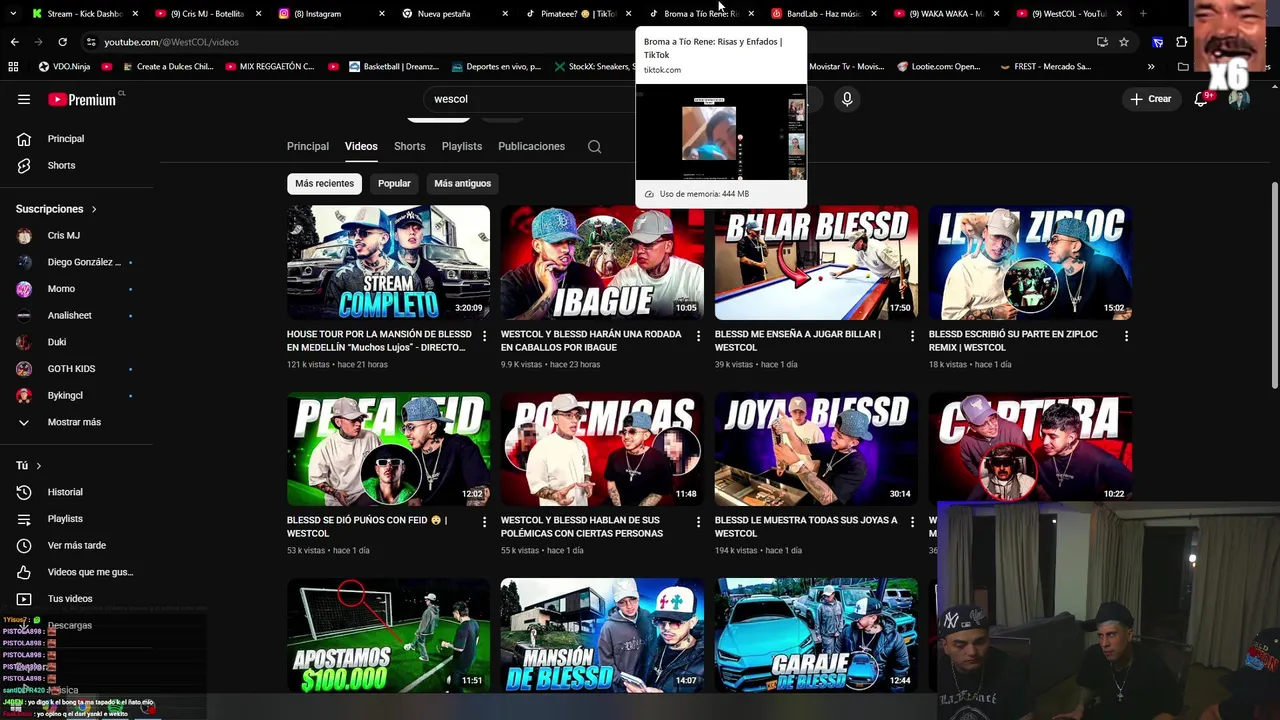Screen dimensions: 1280x720
Task: Open the Cris MJ subscription channel
Action: coord(64,236)
